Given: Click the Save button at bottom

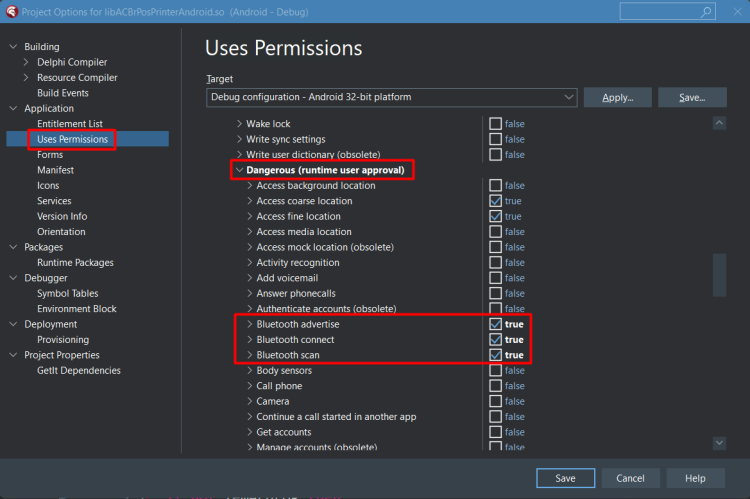Looking at the screenshot, I should [x=565, y=478].
